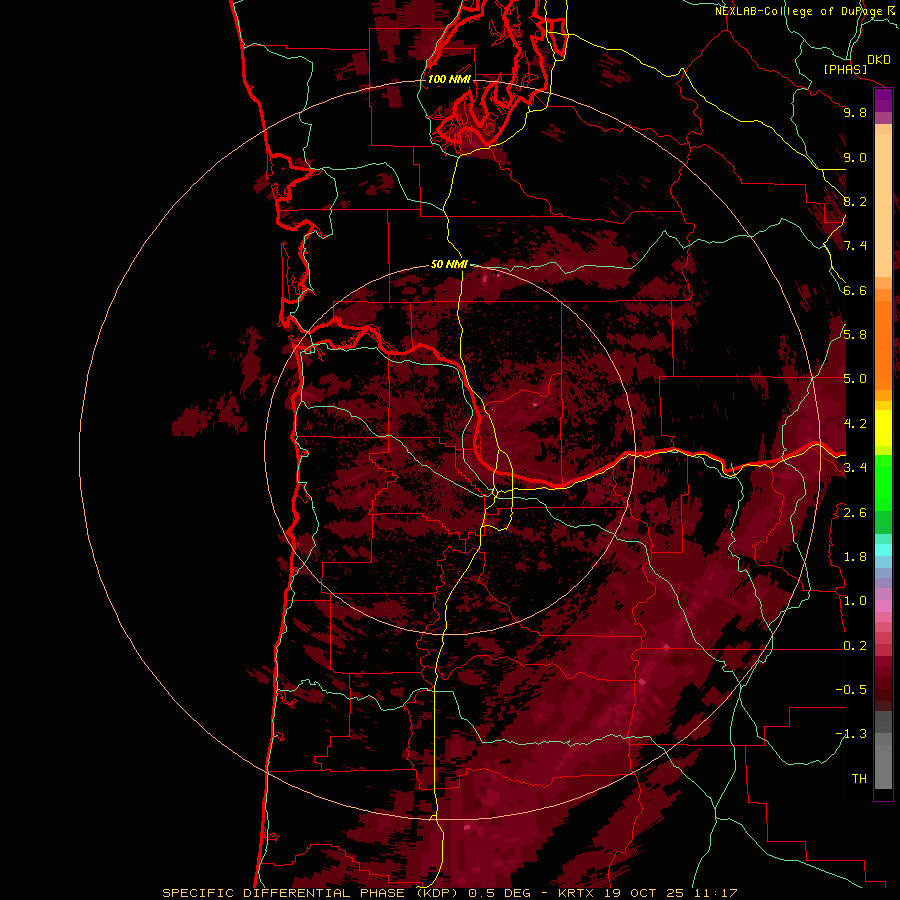
Task: Select the 7.4 value on the color scale
Action: pyautogui.click(x=855, y=246)
